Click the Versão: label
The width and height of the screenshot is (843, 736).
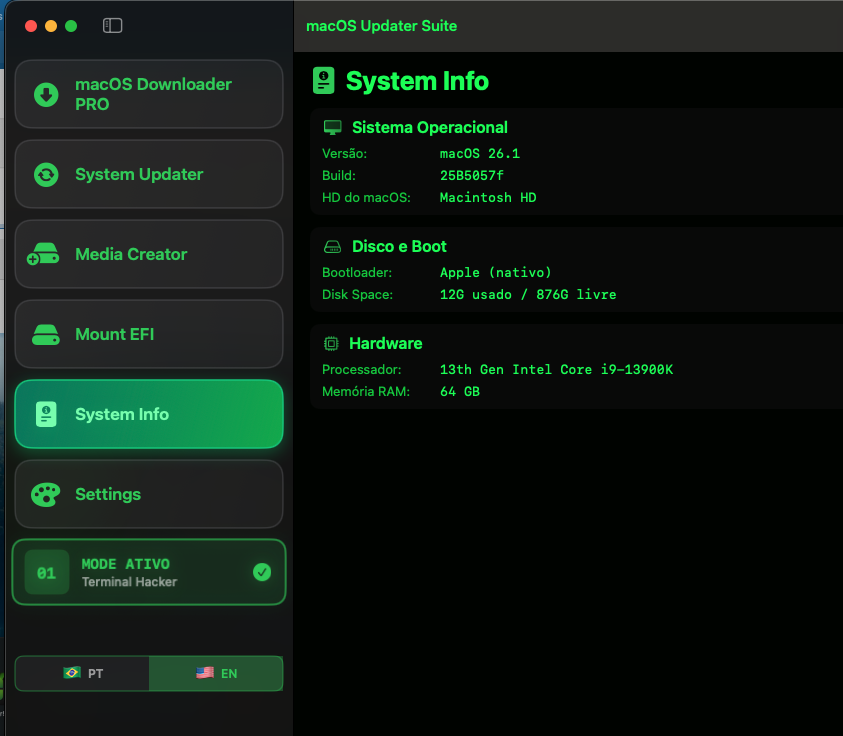(345, 154)
